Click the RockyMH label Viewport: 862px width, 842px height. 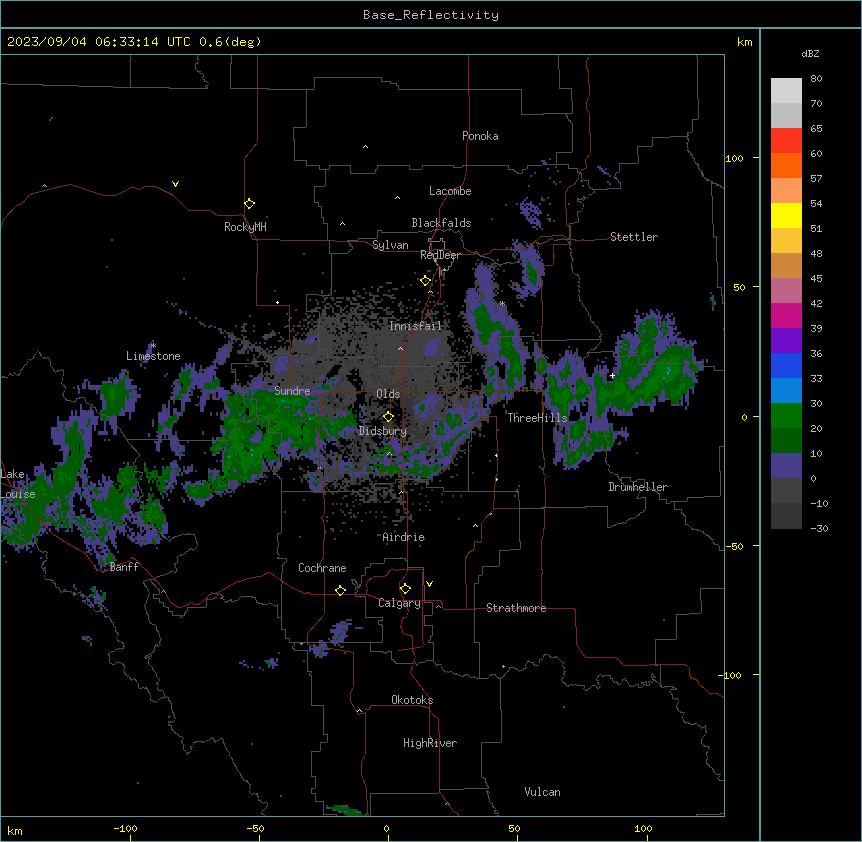[245, 227]
